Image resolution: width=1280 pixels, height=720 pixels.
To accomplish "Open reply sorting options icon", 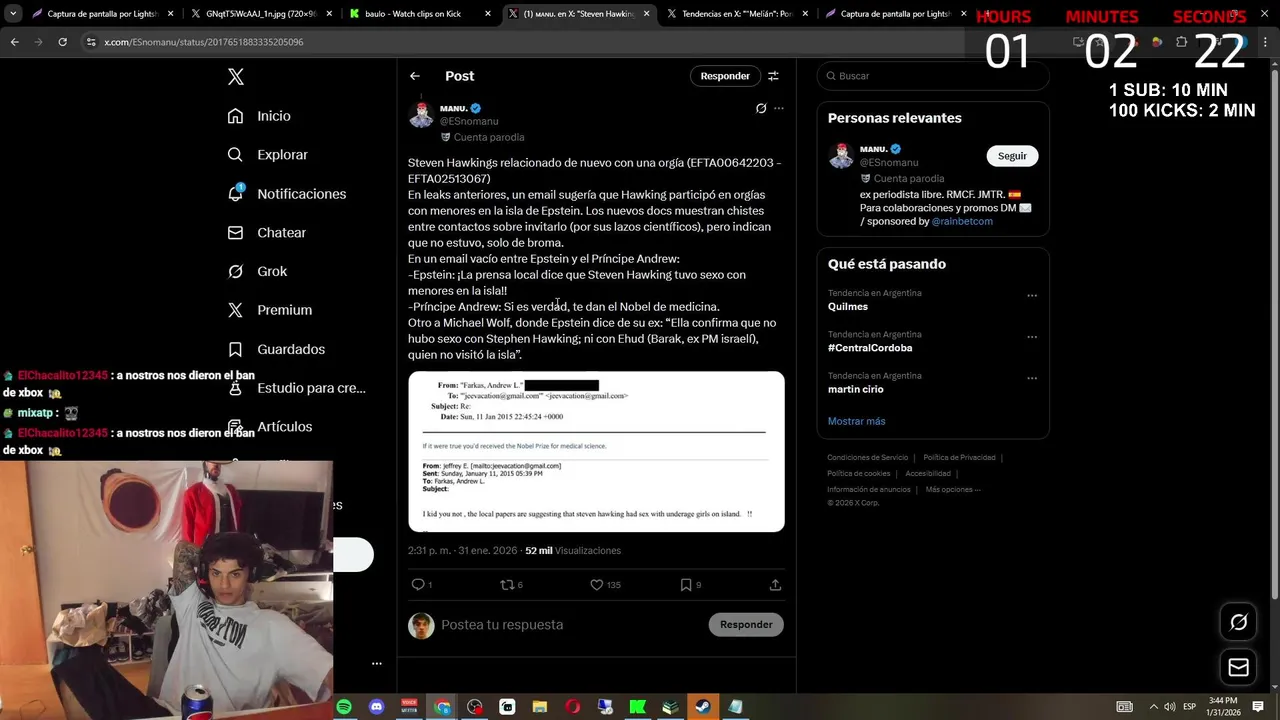I will click(x=773, y=76).
